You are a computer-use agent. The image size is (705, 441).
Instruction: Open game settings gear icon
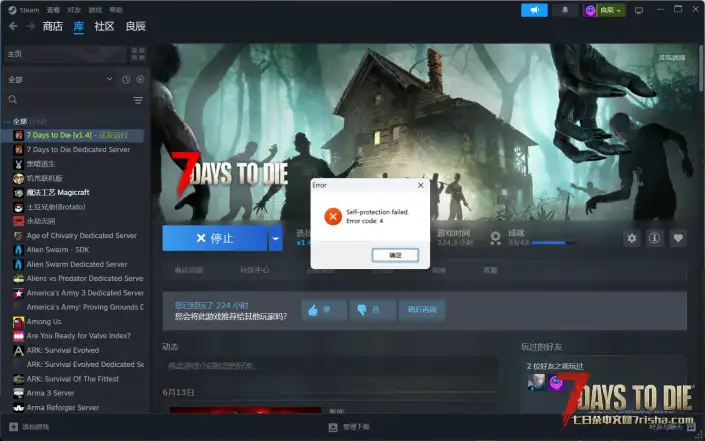point(632,238)
